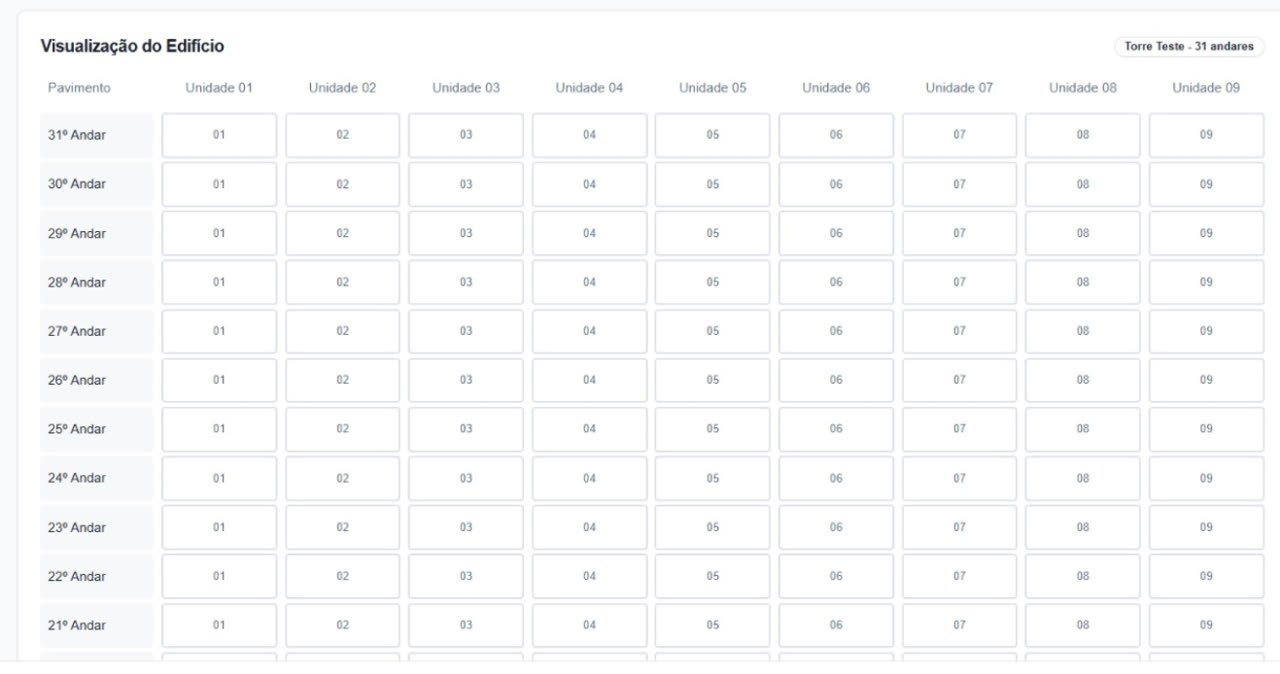Click unit 04 on the 23º Andar
This screenshot has width=1280, height=674.
[x=589, y=527]
